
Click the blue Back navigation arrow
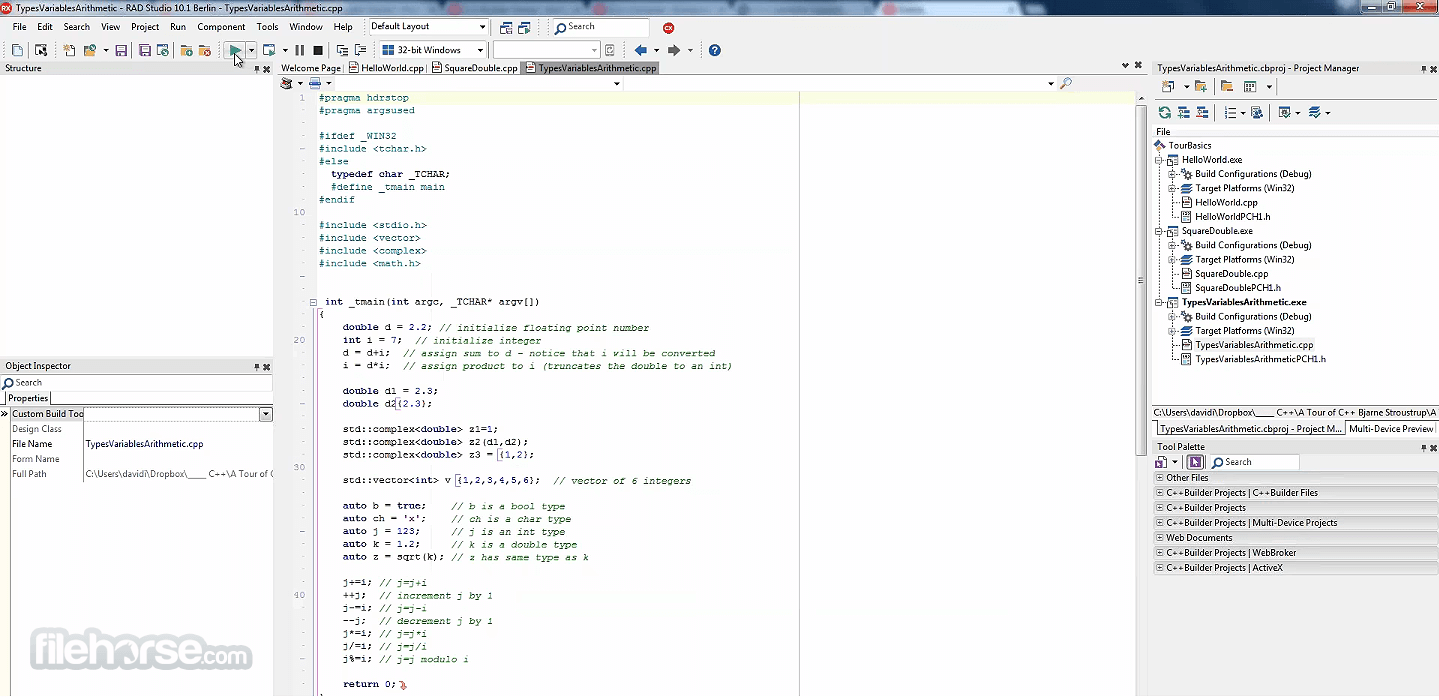[641, 50]
